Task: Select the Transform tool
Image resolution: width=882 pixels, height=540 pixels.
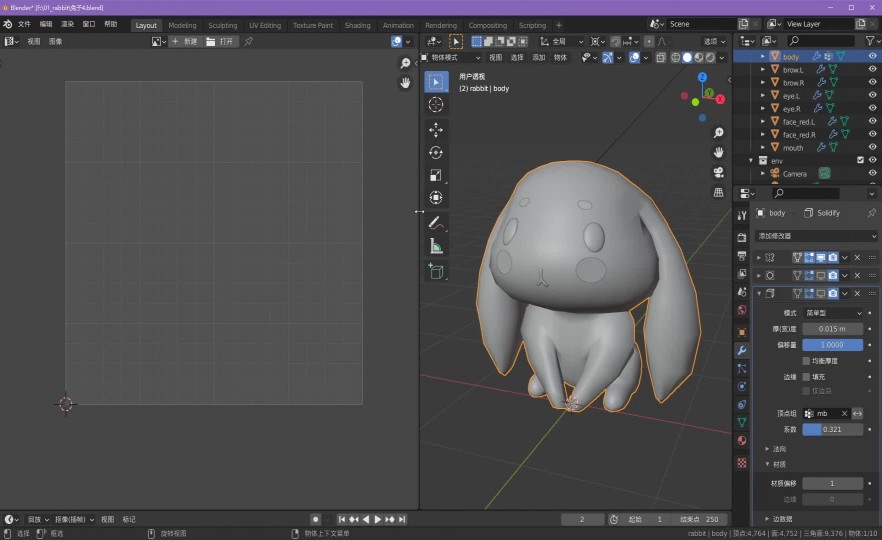Action: click(x=435, y=197)
